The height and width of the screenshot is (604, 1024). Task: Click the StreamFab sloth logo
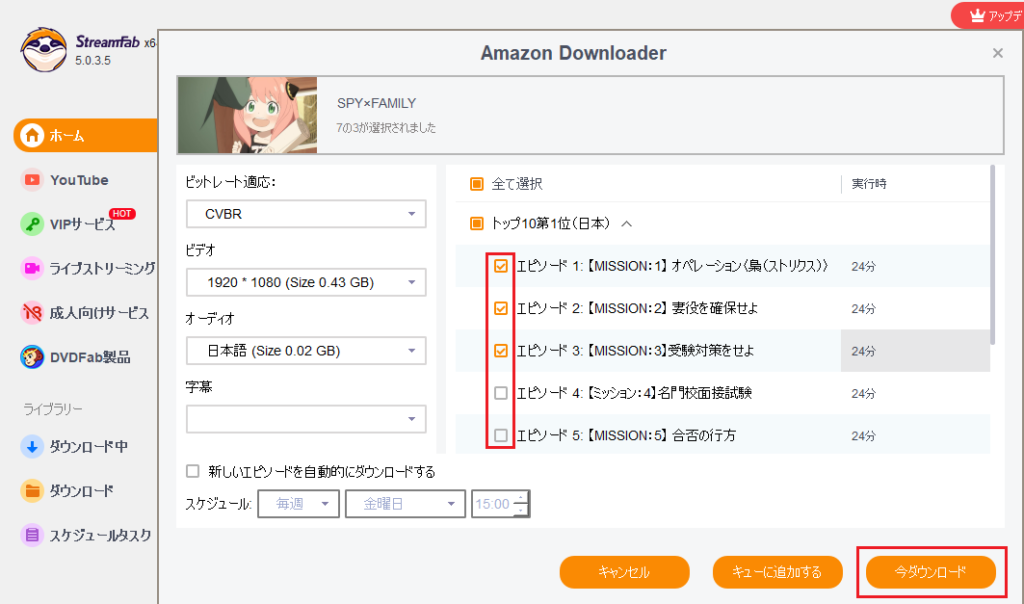coord(43,50)
